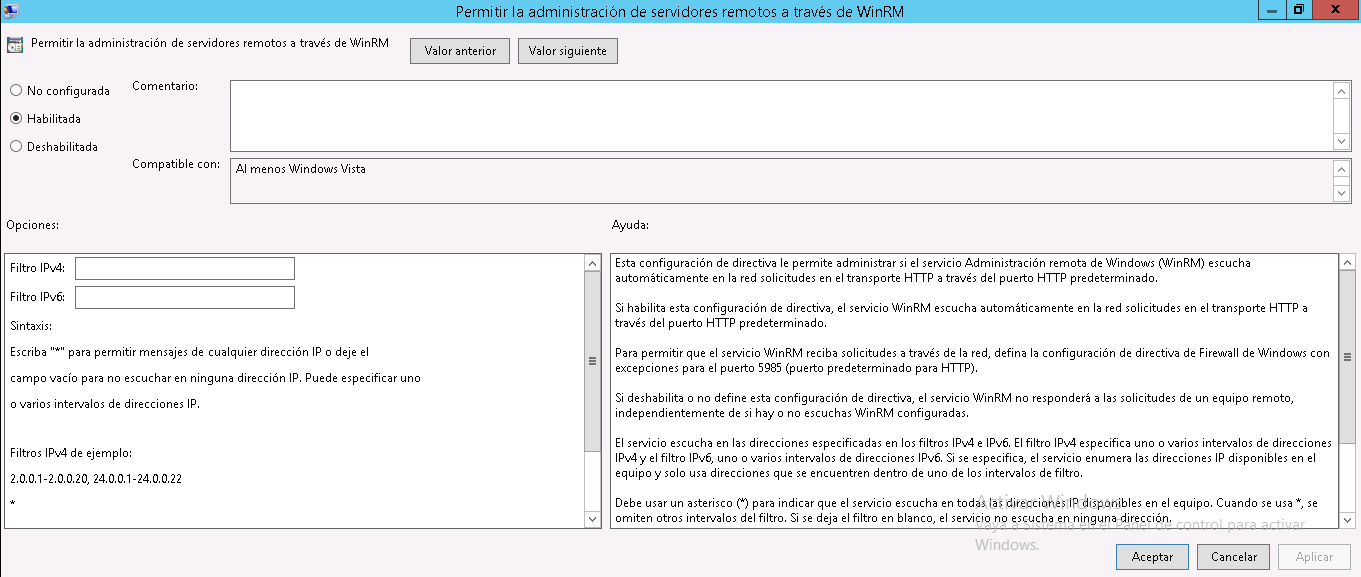
Task: Click the "Filtro IPv6:" label
Action: point(38,297)
